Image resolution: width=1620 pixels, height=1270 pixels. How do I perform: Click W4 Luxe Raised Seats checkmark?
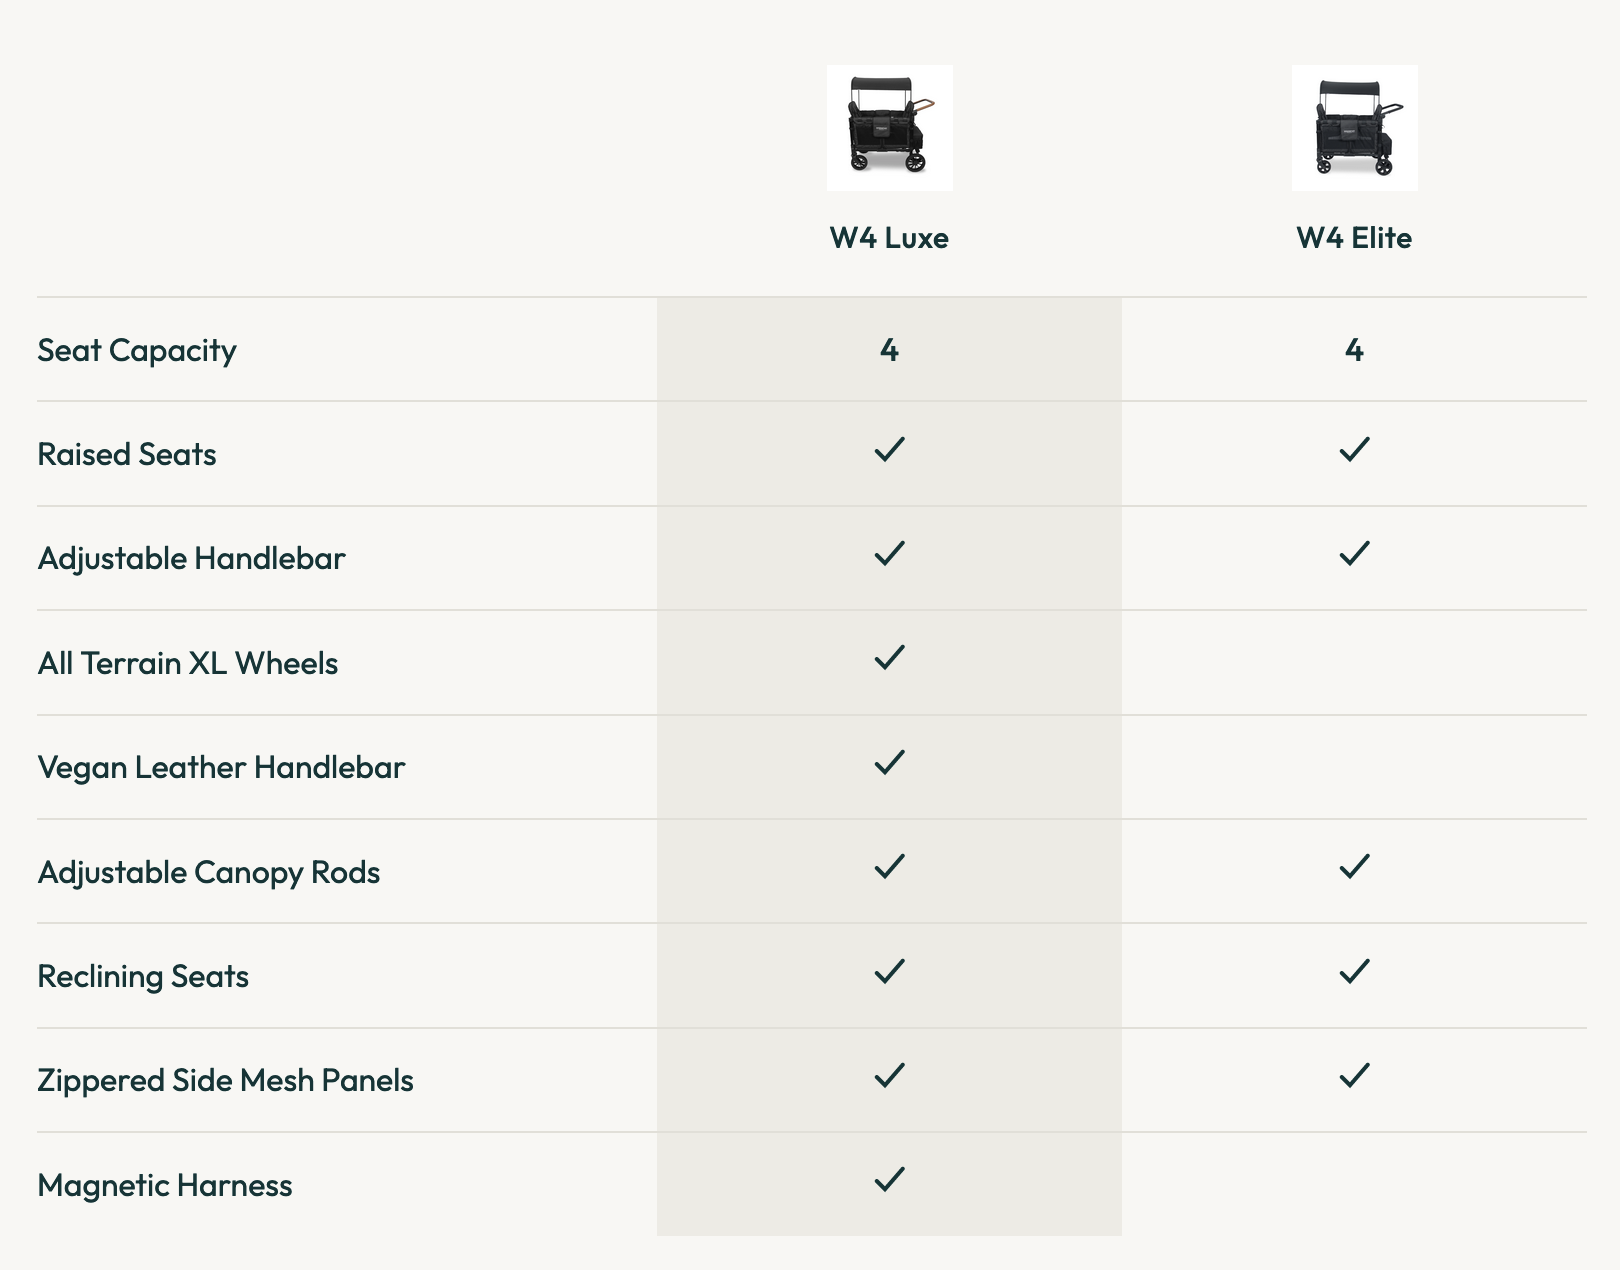pos(889,449)
